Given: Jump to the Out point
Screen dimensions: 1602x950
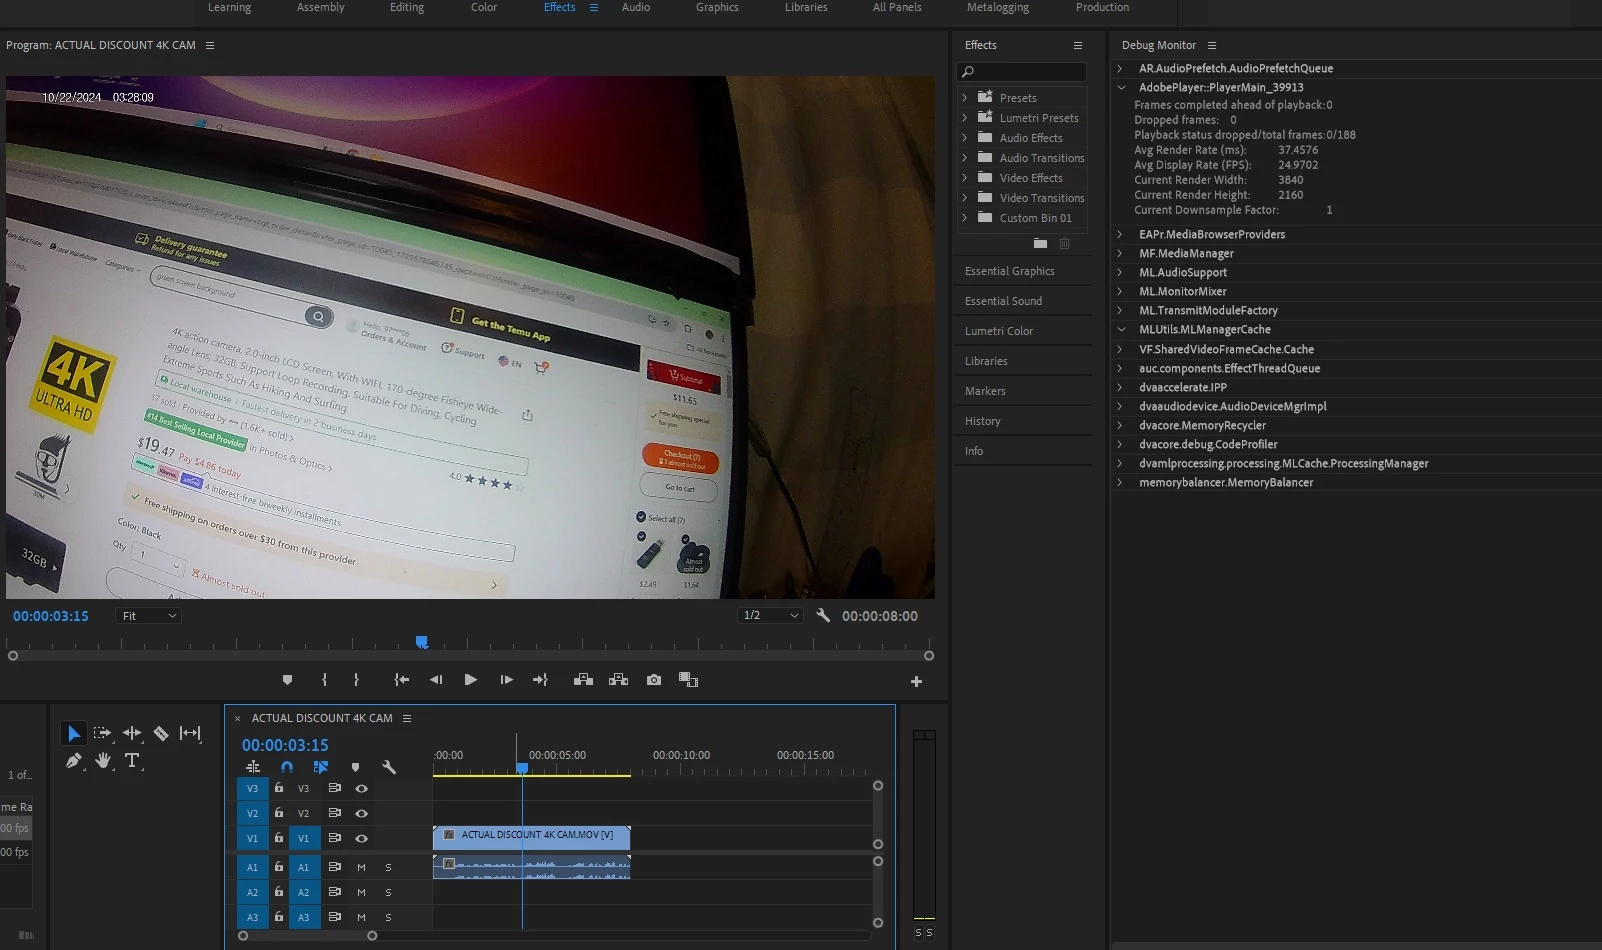Looking at the screenshot, I should [x=541, y=680].
